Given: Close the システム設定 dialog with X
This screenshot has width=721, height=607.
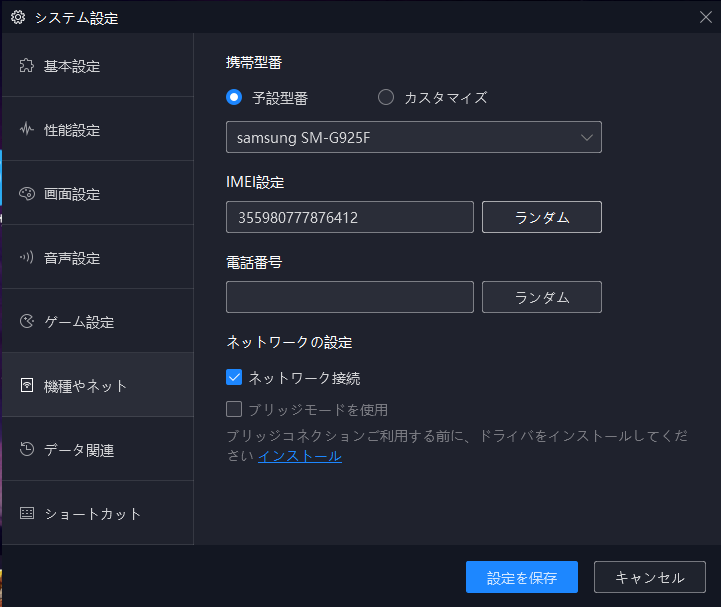Looking at the screenshot, I should point(705,17).
